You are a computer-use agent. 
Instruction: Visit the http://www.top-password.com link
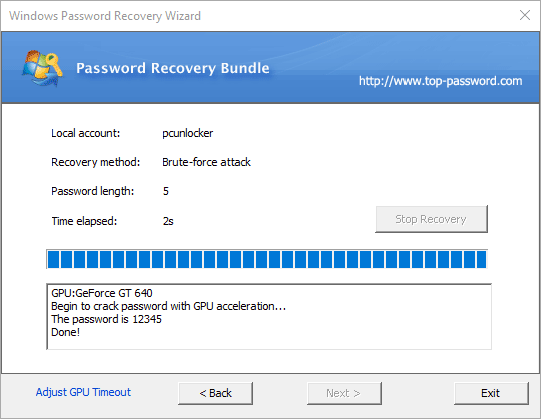441,81
